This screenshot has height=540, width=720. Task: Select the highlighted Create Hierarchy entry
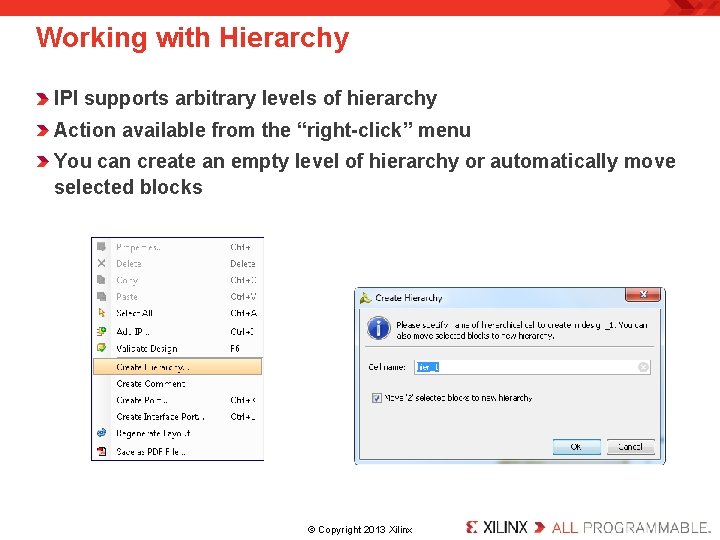point(178,367)
